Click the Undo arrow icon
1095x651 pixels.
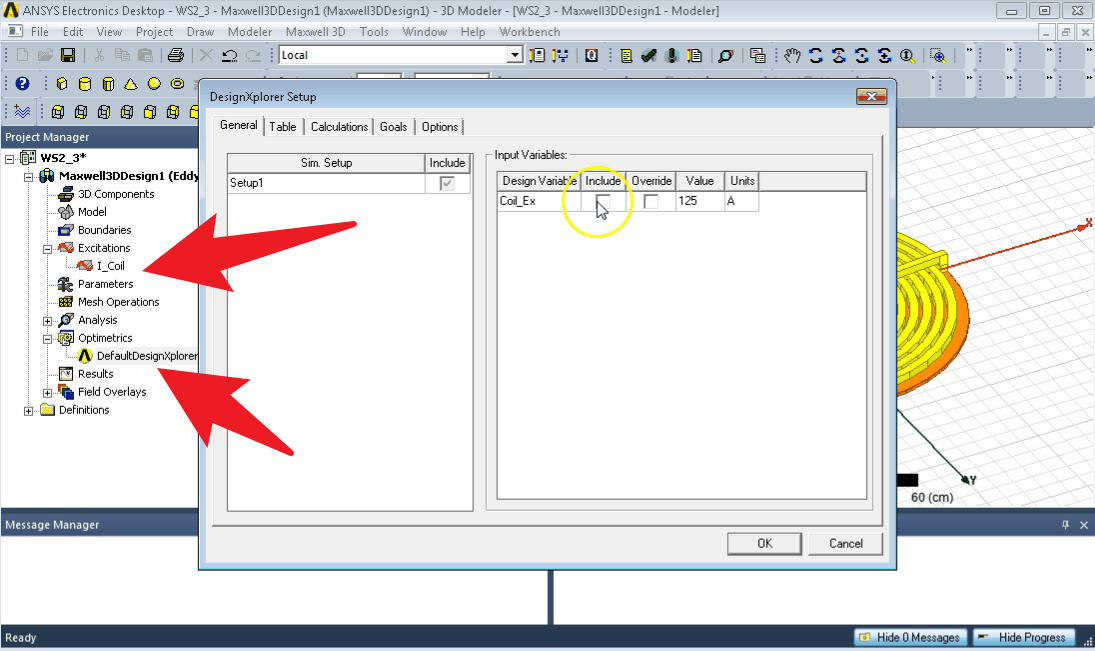tap(229, 55)
